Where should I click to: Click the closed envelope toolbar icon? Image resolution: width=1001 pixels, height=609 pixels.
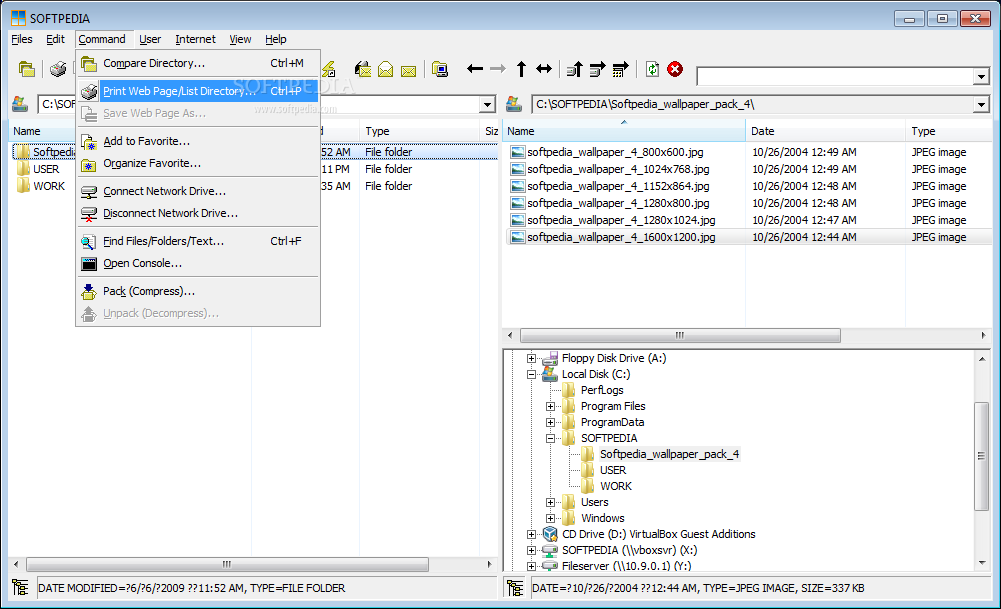tap(409, 70)
